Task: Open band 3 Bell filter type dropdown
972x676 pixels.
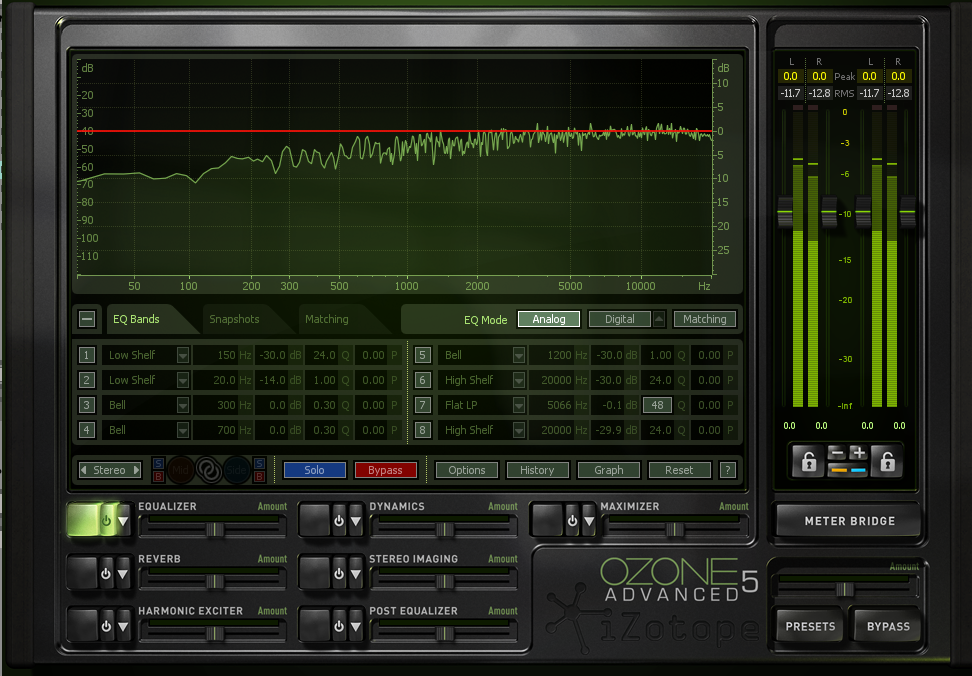Action: [x=182, y=405]
